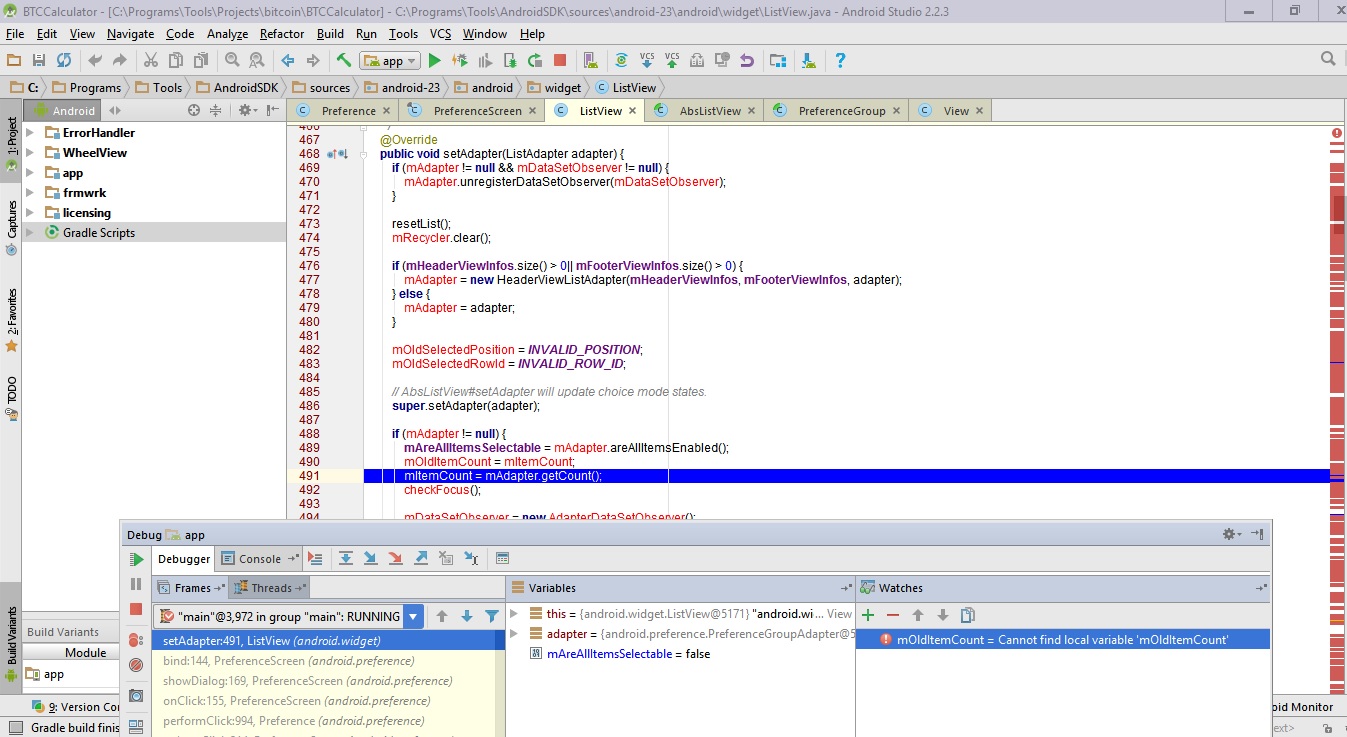The height and width of the screenshot is (737, 1347).
Task: Open the Refactor menu
Action: point(281,33)
